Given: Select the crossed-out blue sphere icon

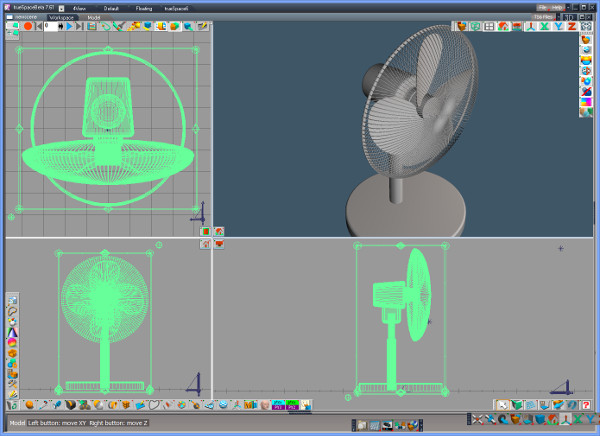Looking at the screenshot, I should pyautogui.click(x=586, y=91).
